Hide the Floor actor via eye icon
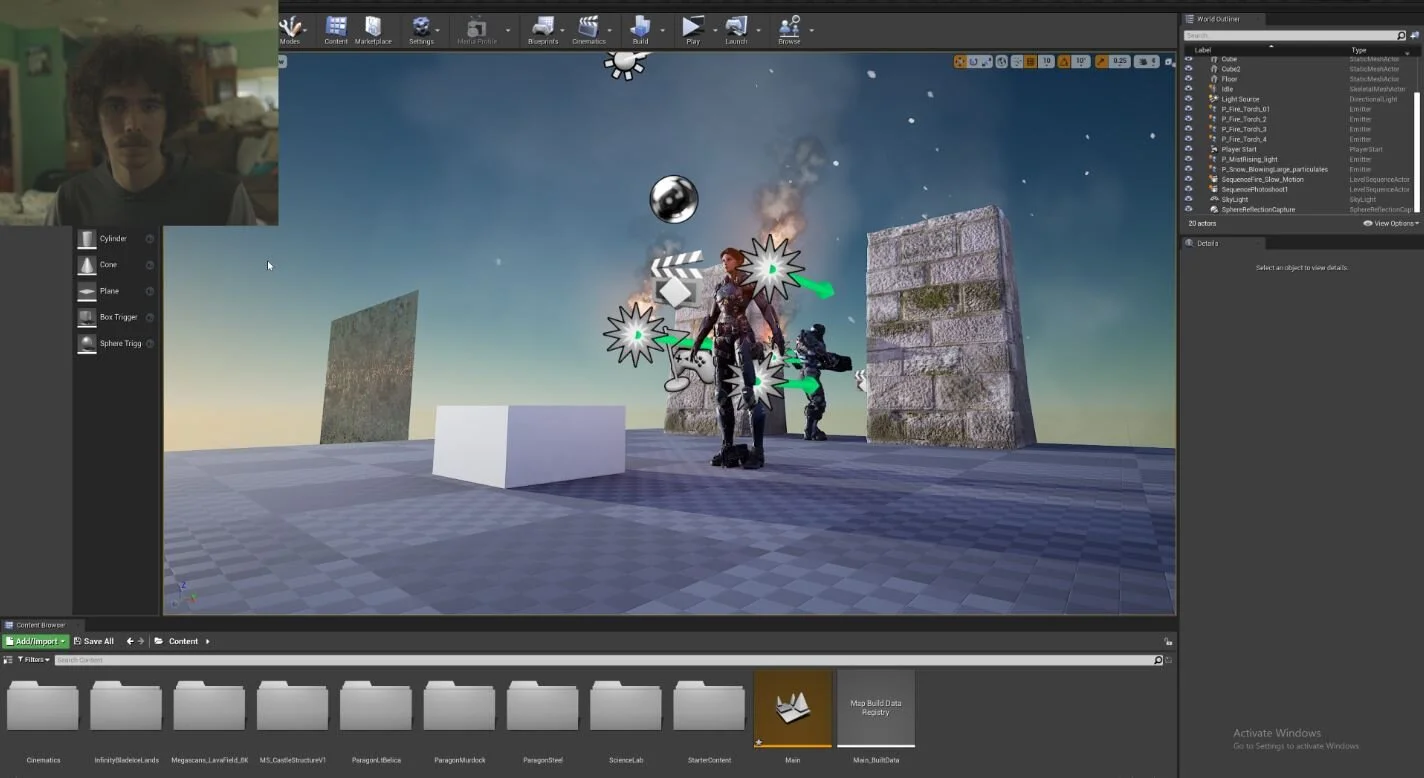This screenshot has height=778, width=1424. pyautogui.click(x=1189, y=79)
